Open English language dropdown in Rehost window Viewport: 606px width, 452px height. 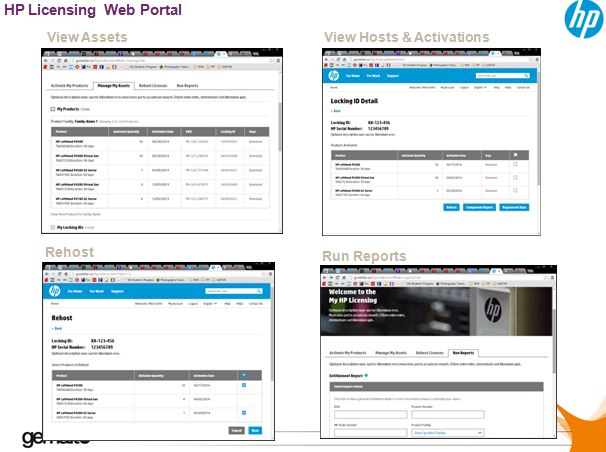point(210,304)
